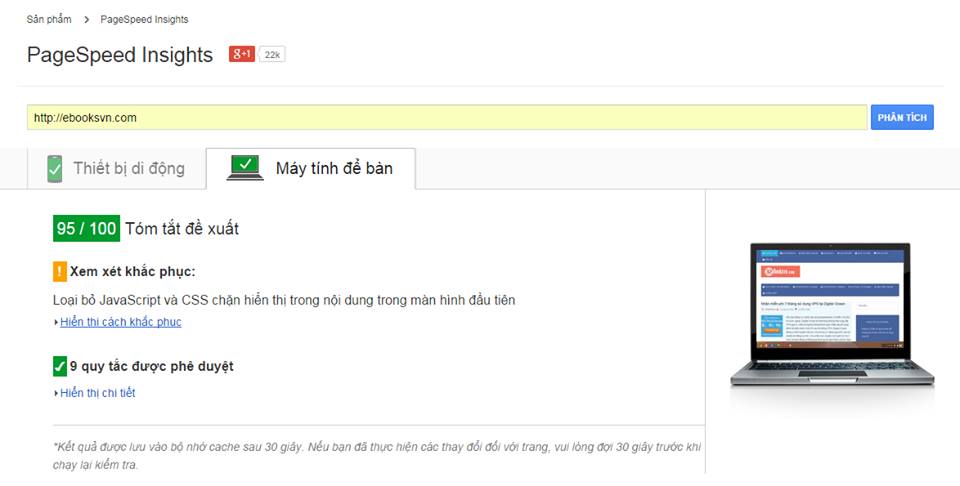The width and height of the screenshot is (960, 486).
Task: Switch to Thiết bị di động tab
Action: tap(116, 169)
